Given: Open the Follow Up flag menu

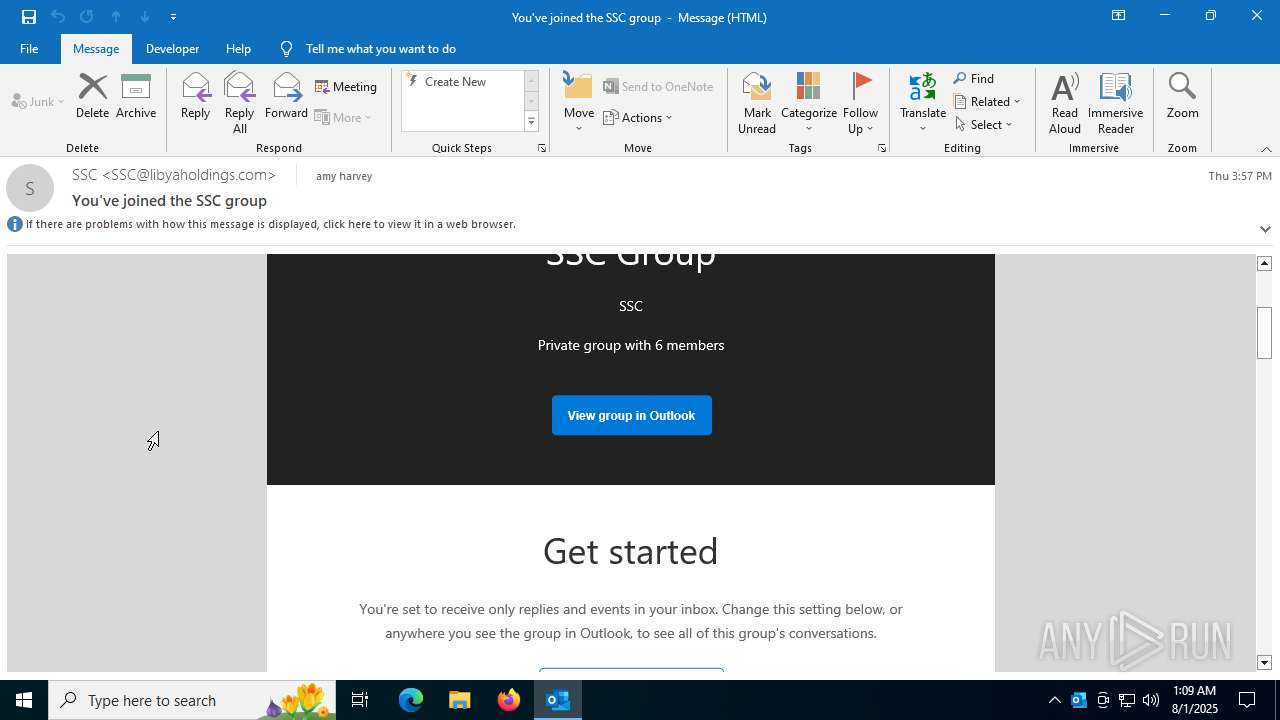Looking at the screenshot, I should 860,103.
